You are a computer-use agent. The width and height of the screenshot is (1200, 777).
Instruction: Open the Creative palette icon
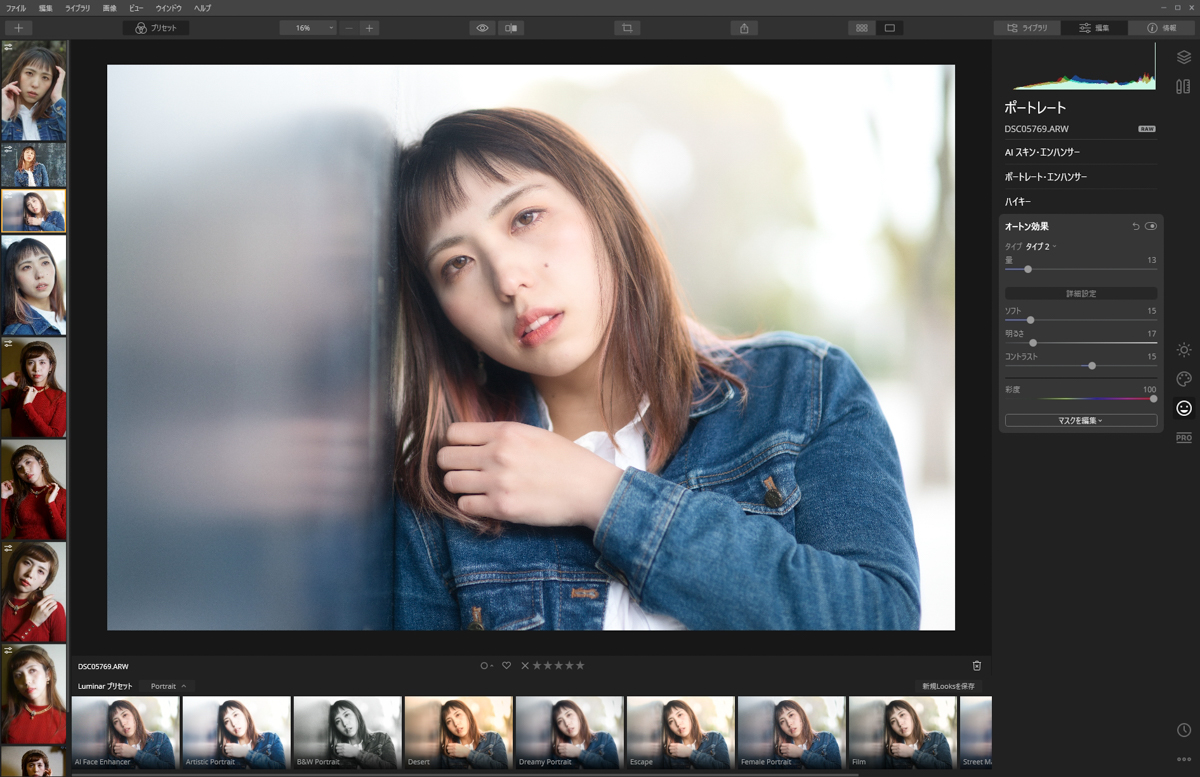(1184, 379)
